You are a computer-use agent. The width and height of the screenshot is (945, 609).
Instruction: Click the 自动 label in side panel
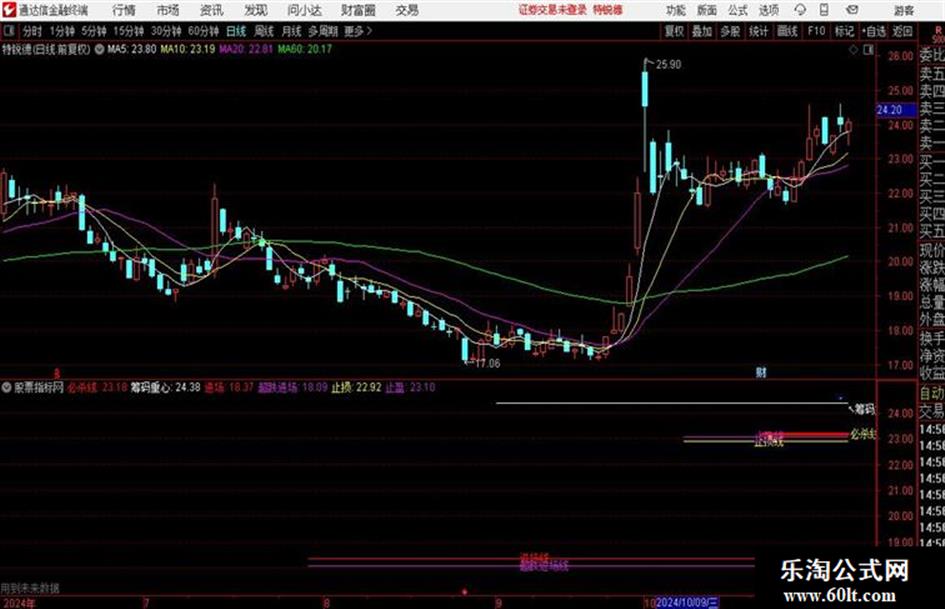point(932,394)
